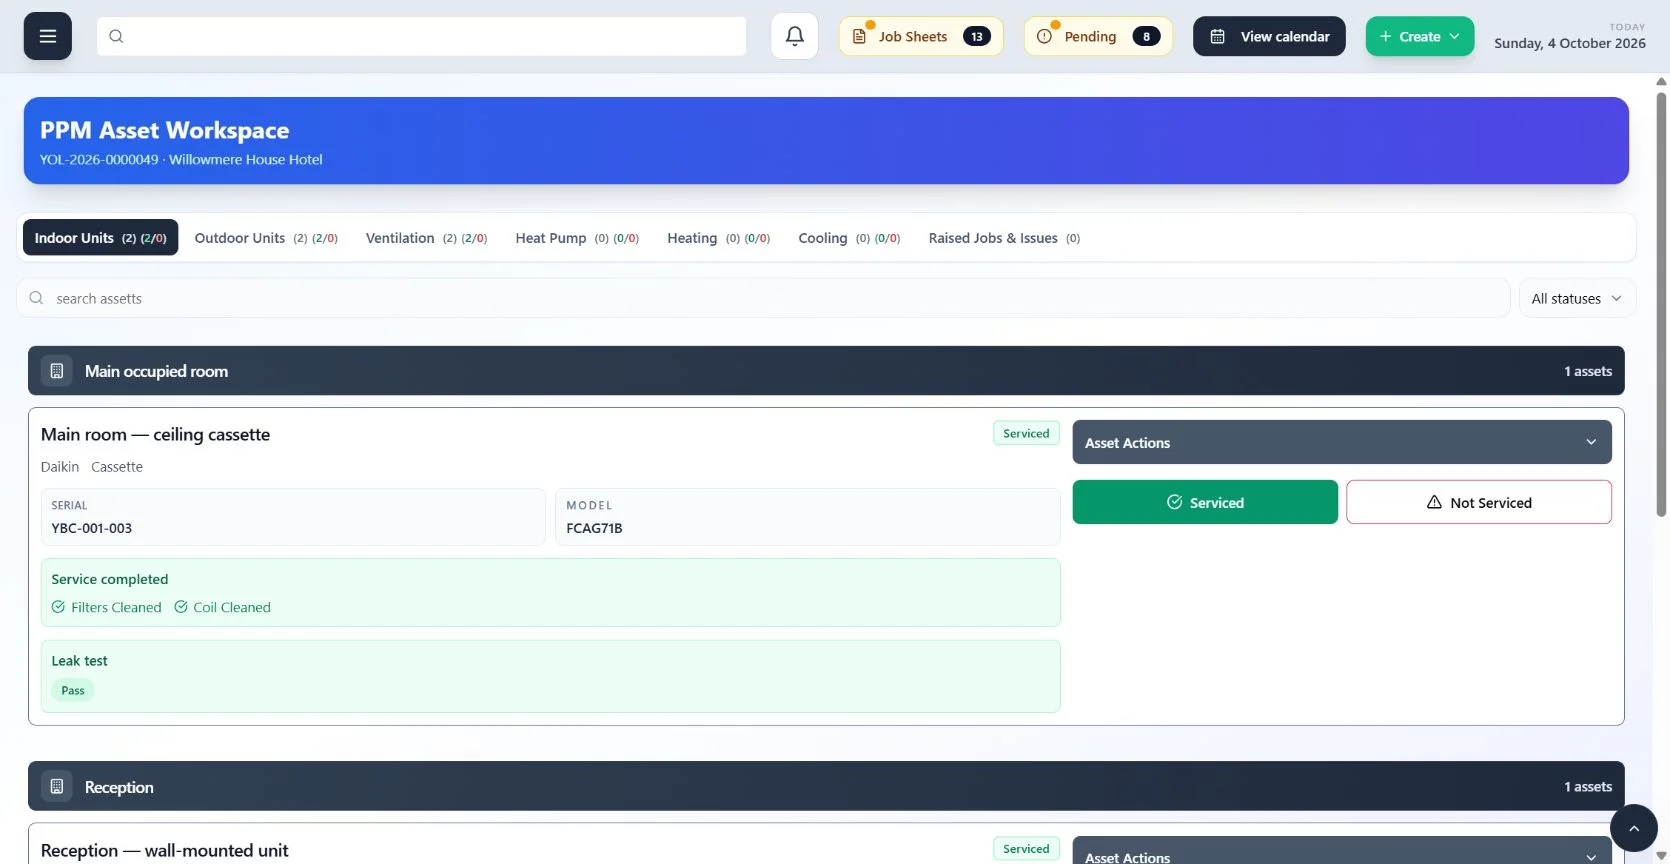This screenshot has height=864, width=1670.
Task: Open the Create dropdown menu
Action: 1420,36
